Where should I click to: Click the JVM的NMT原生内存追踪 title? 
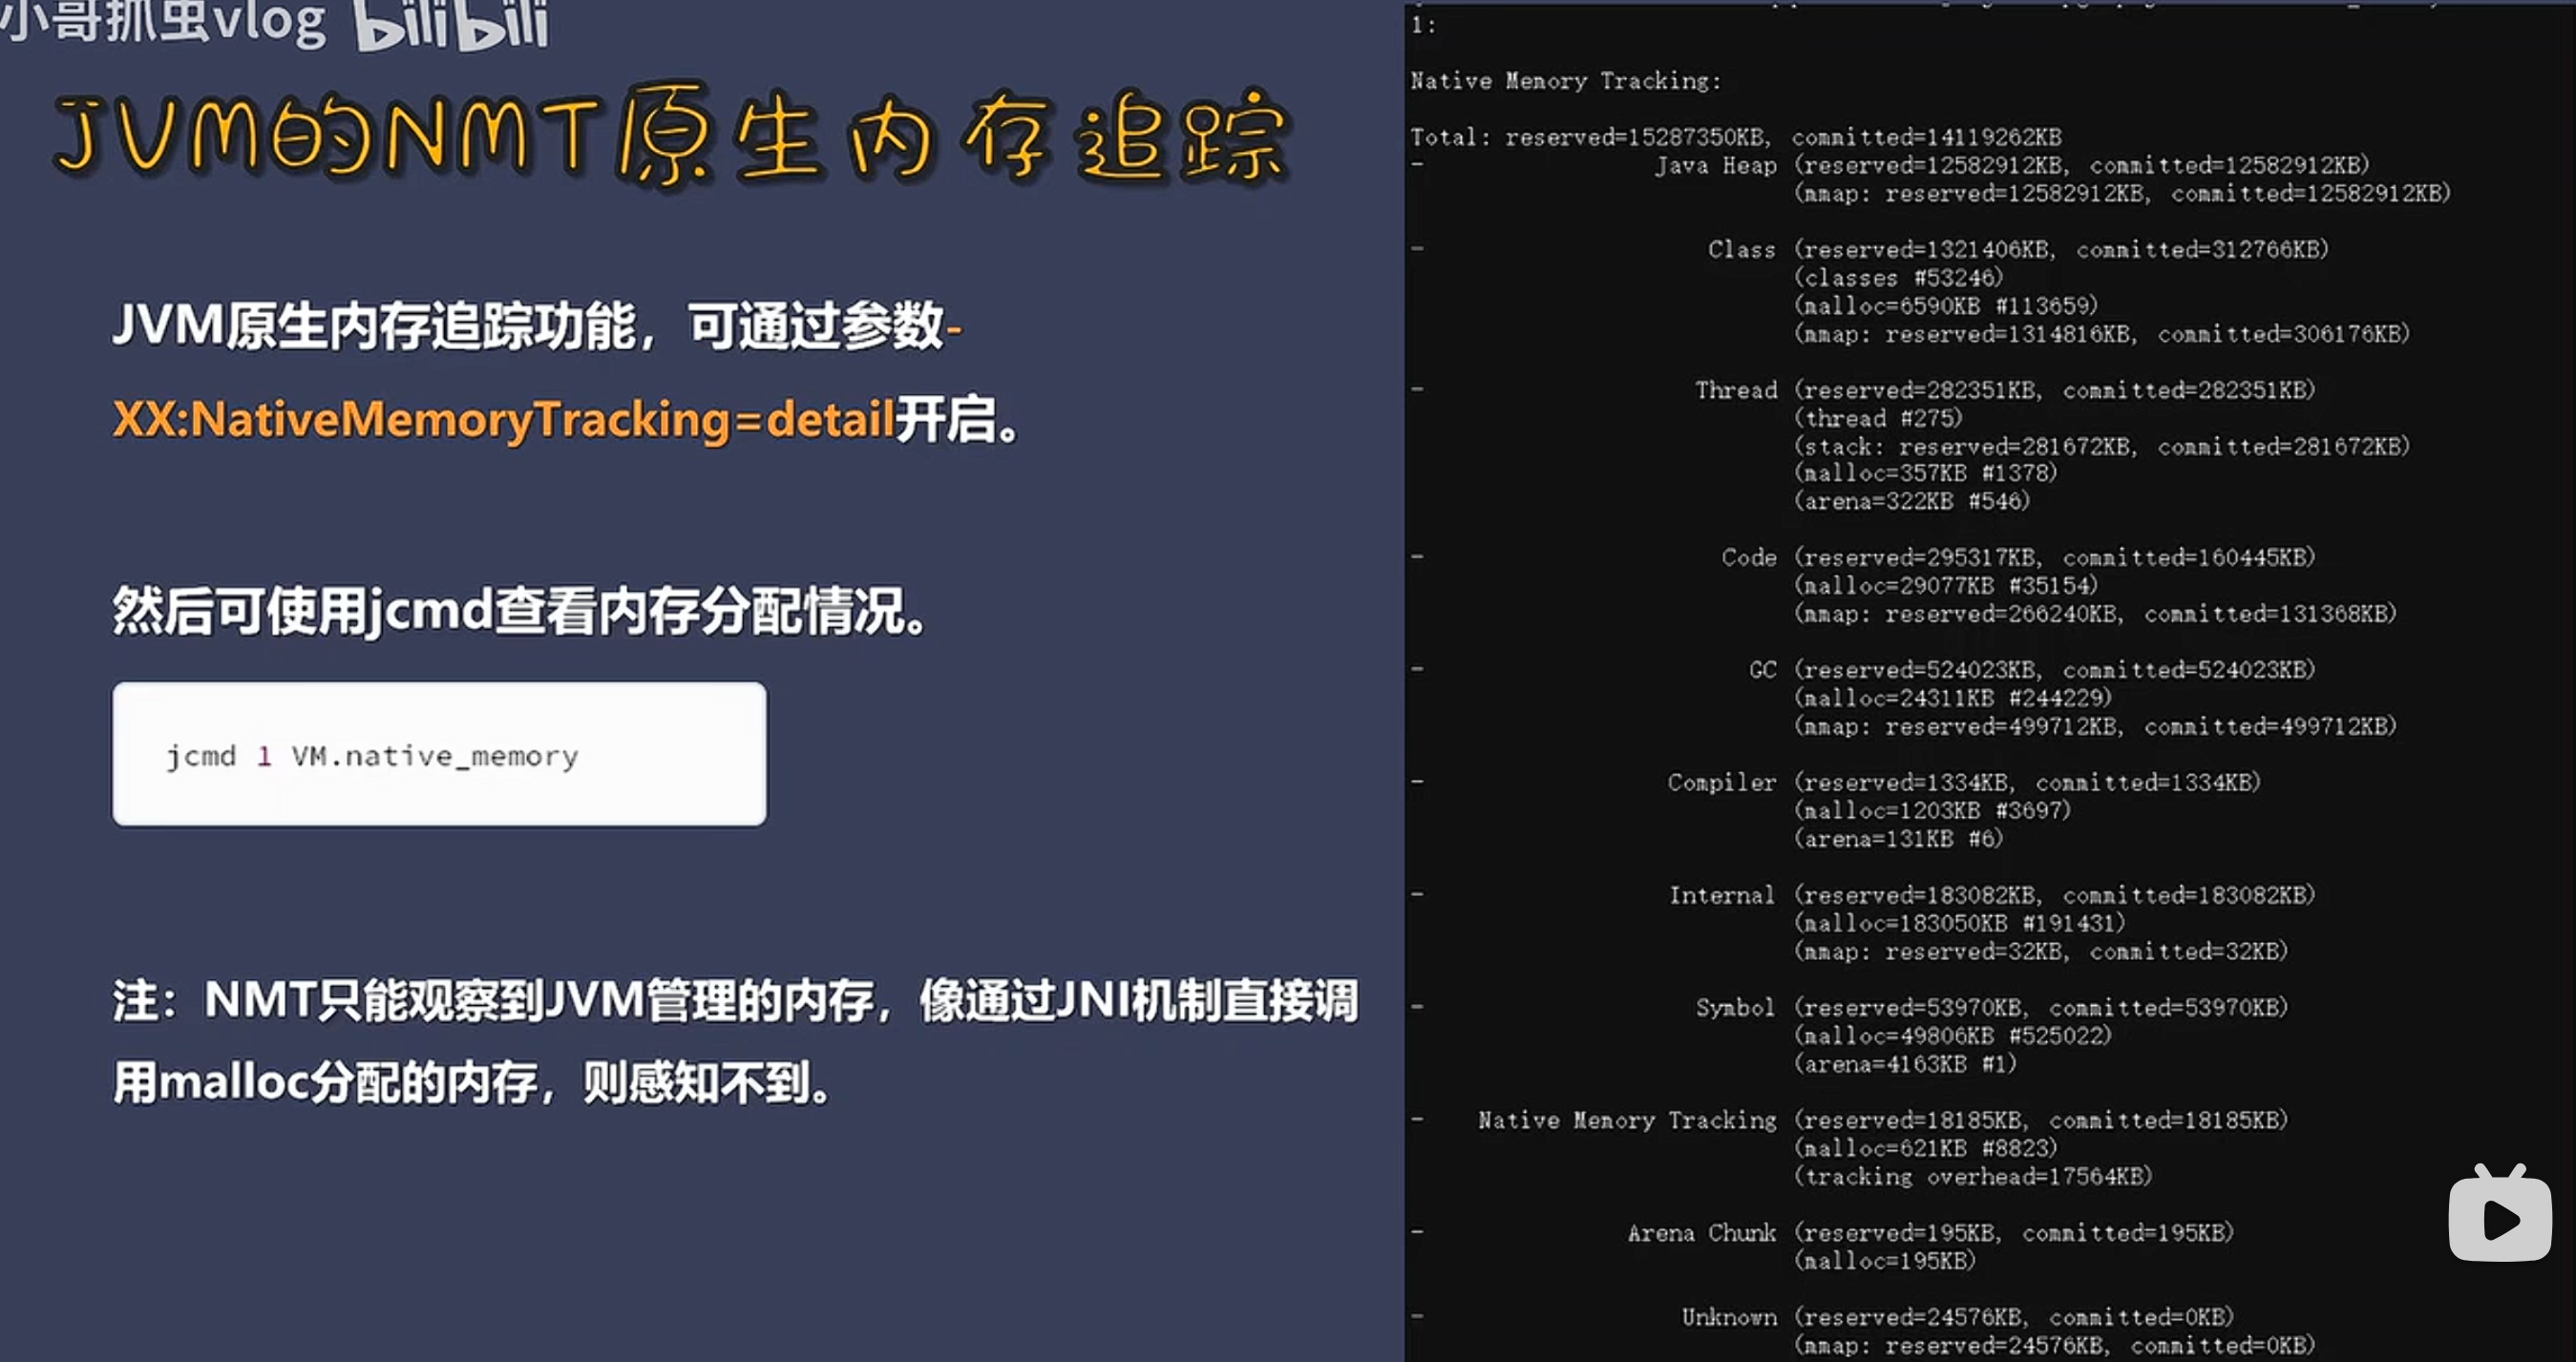[670, 137]
